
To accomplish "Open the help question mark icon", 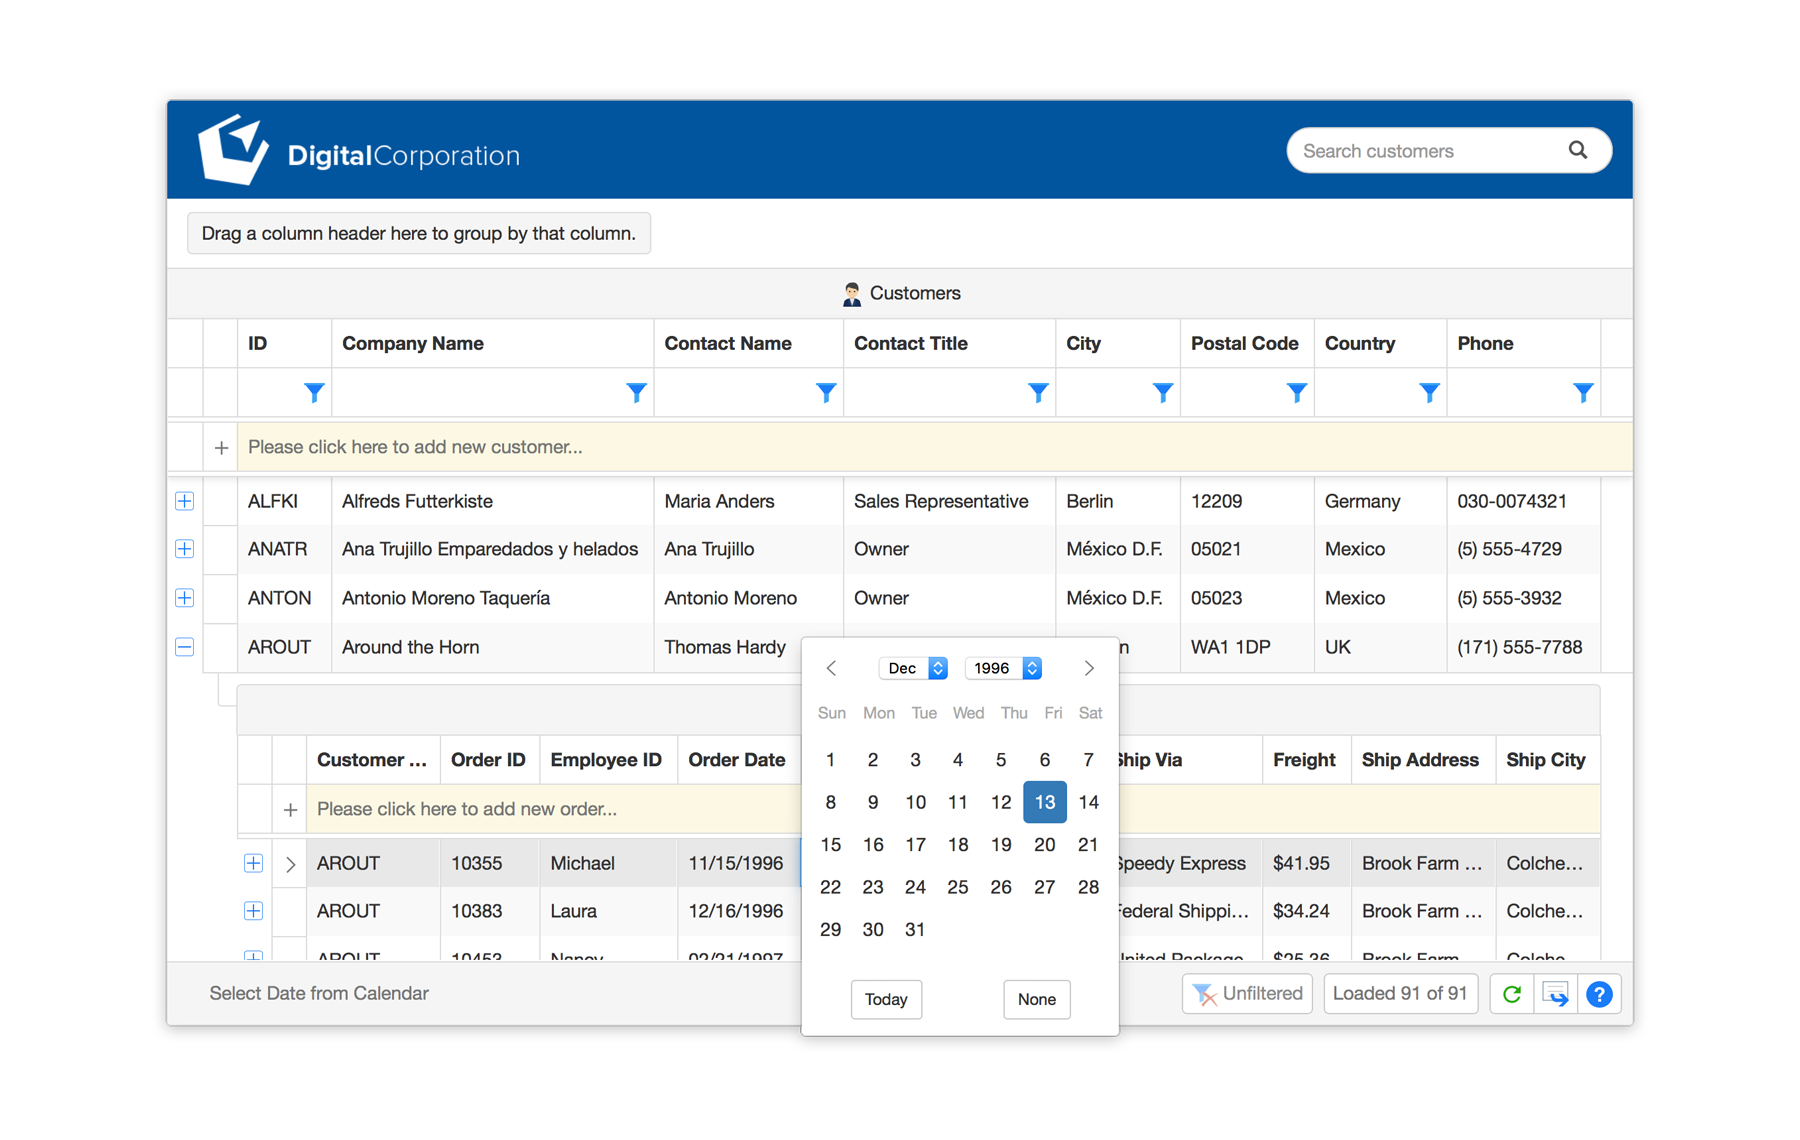I will (x=1599, y=994).
